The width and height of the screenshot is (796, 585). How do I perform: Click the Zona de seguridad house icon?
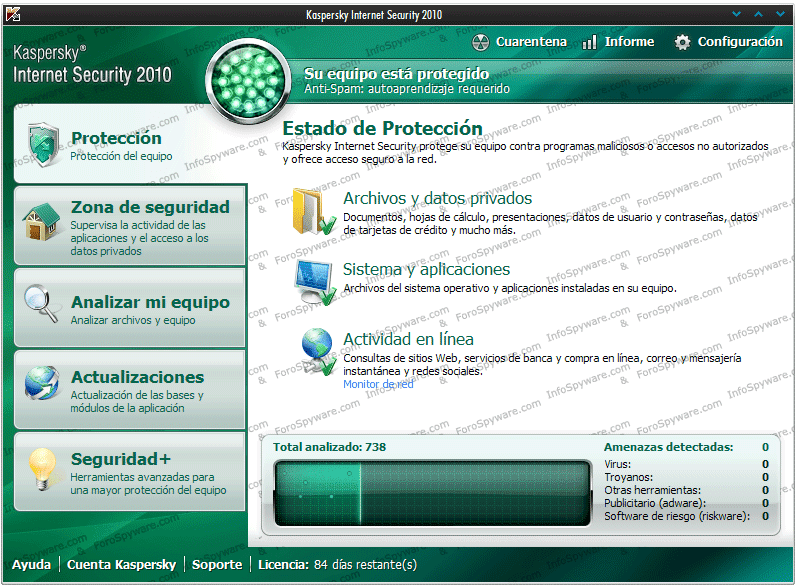tap(41, 222)
